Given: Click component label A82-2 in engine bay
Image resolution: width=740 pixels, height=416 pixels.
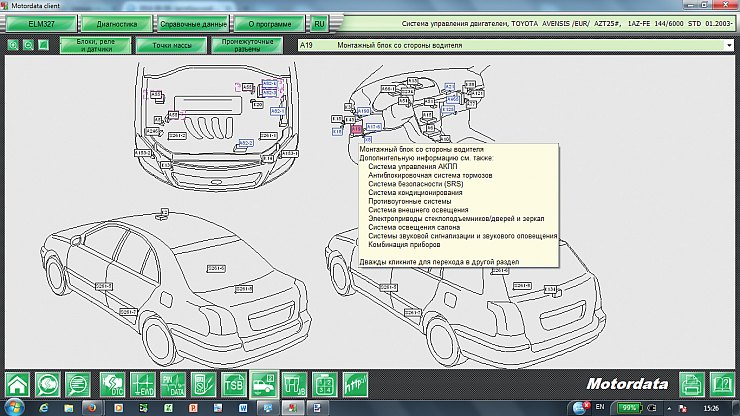Looking at the screenshot, I should pos(245,143).
